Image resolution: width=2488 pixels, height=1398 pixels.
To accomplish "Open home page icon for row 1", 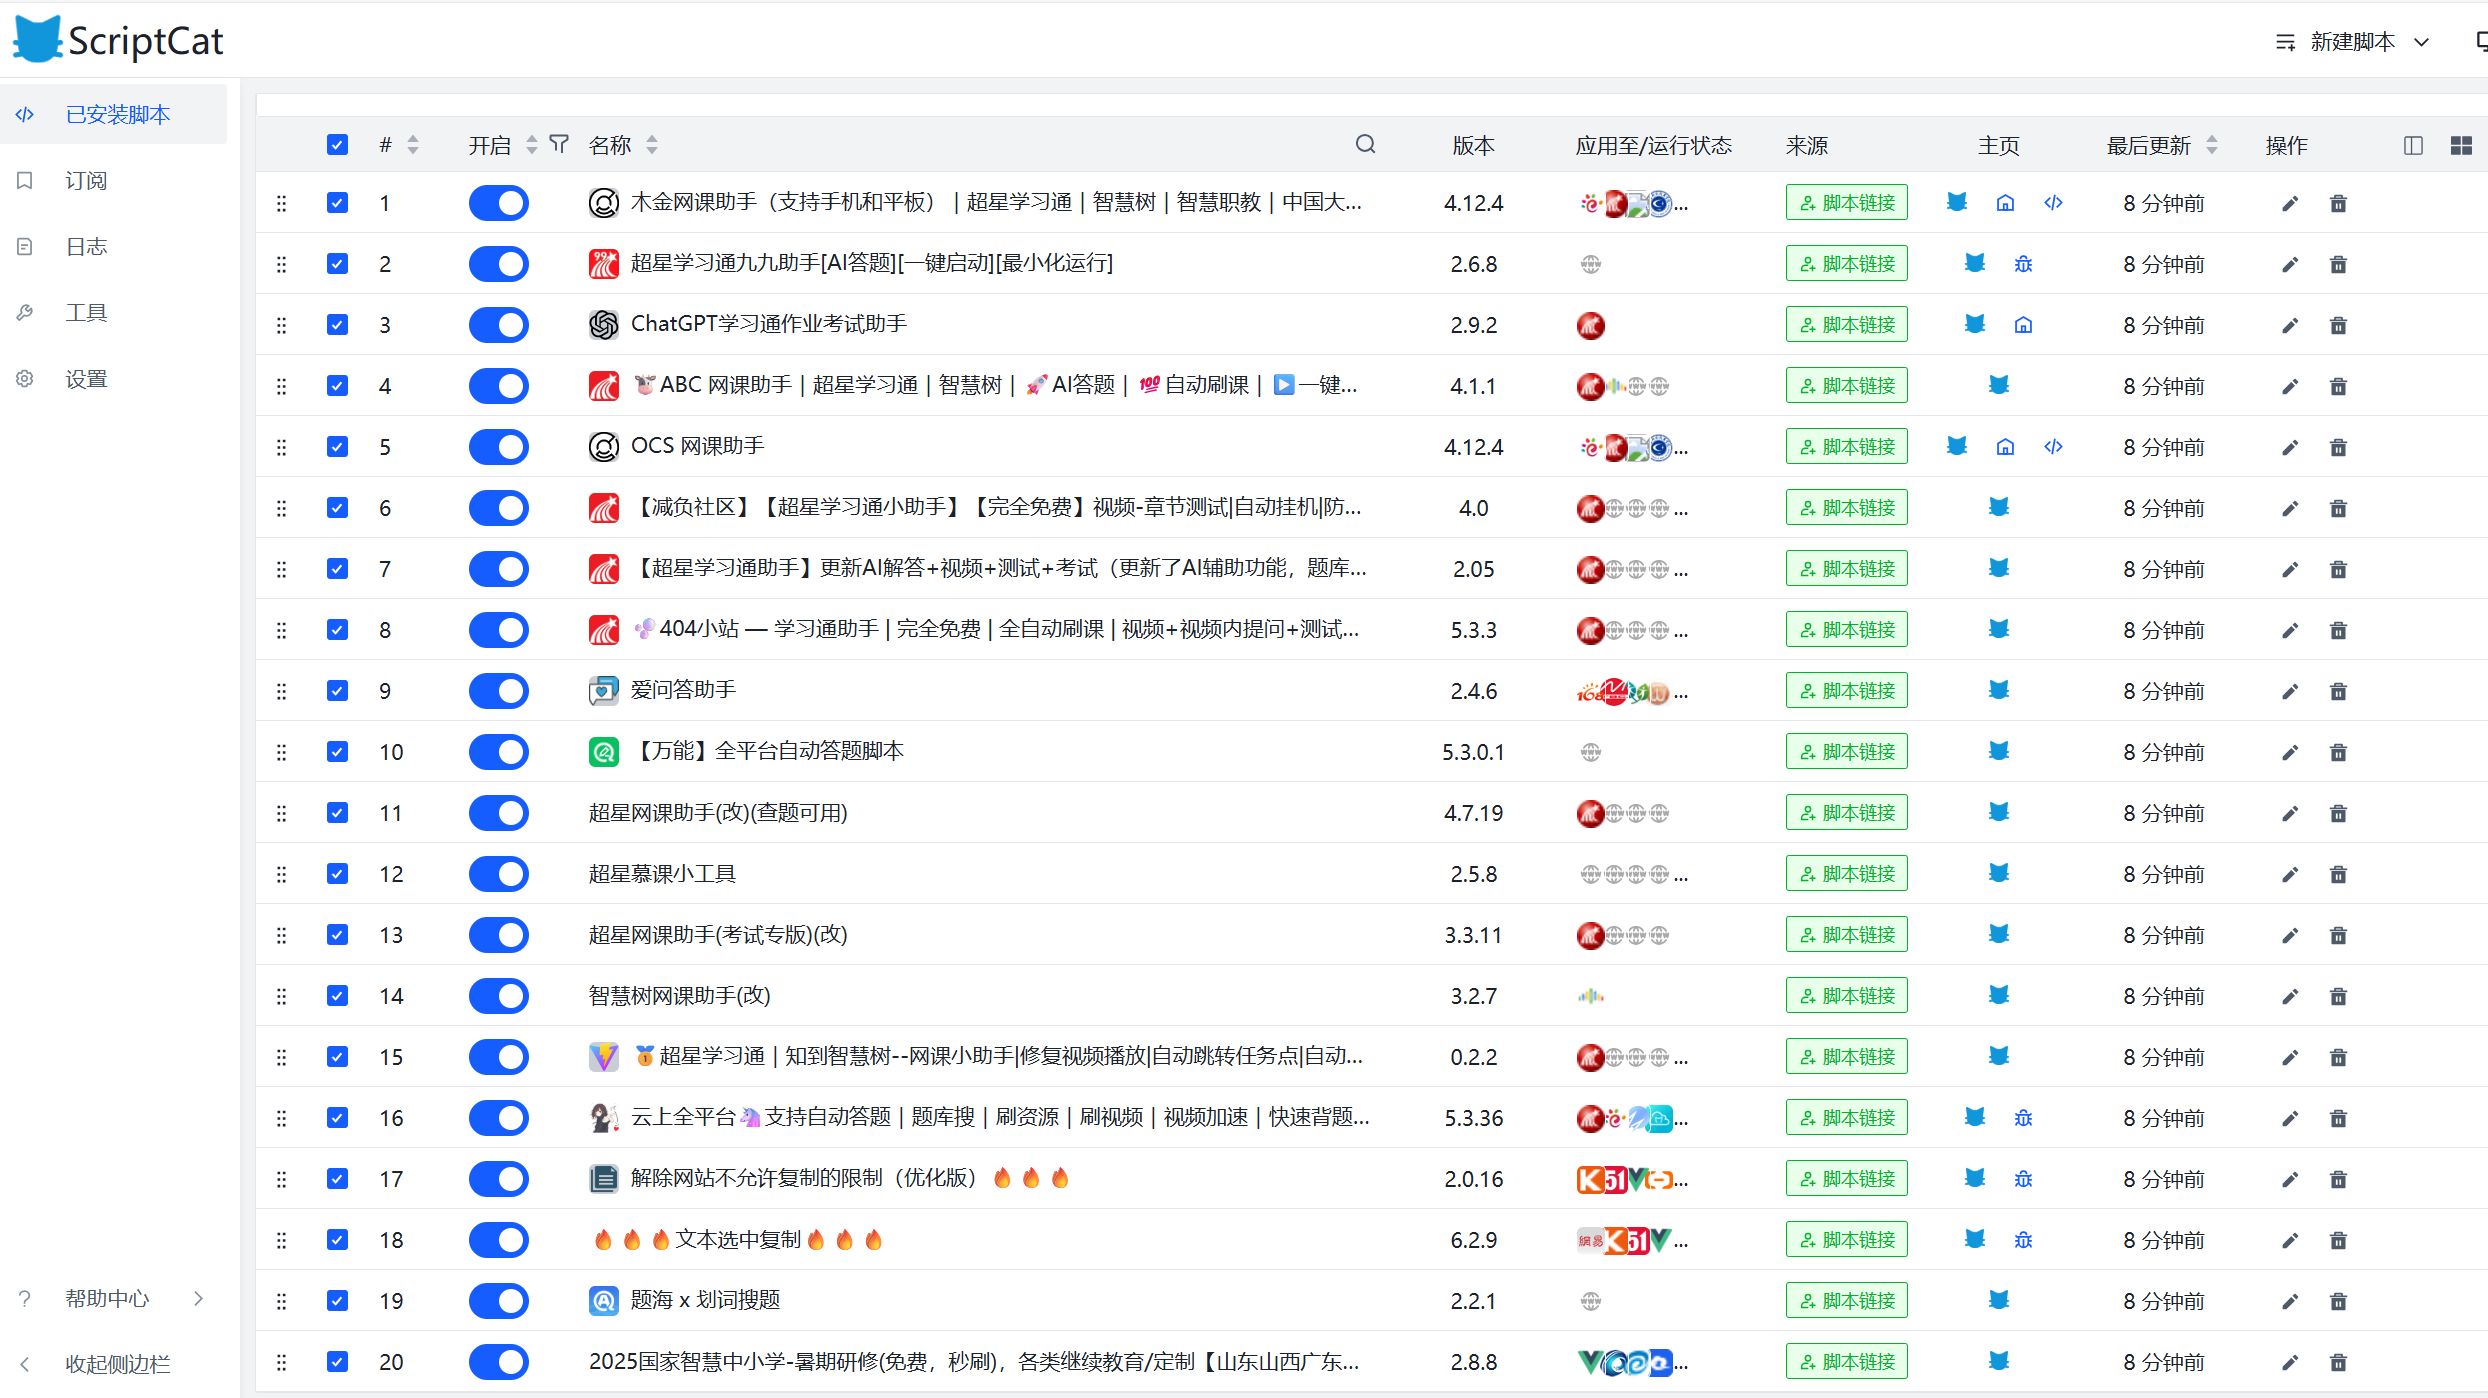I will tap(2005, 204).
